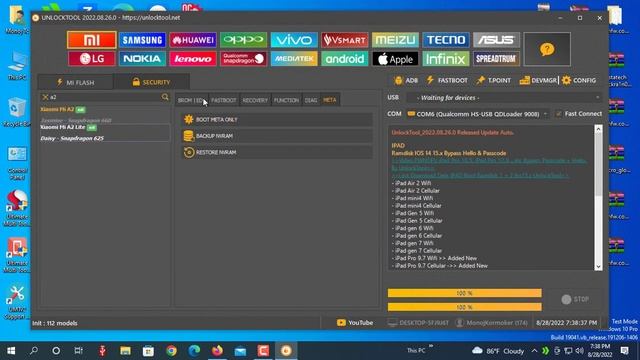Screen dimensions: 640x360
Task: Click the top iPad bypass link in log
Action: (489, 164)
